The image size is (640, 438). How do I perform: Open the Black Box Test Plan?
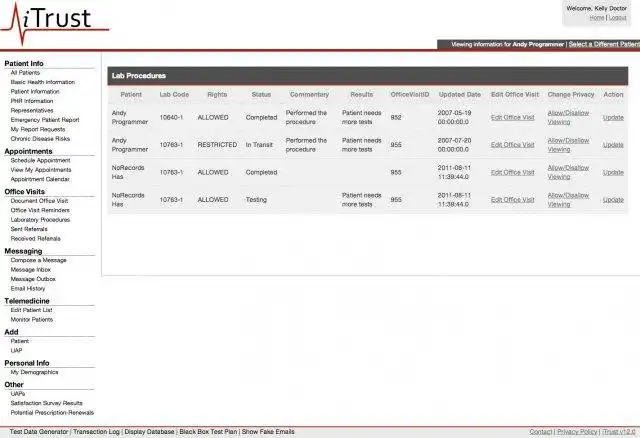[x=208, y=431]
